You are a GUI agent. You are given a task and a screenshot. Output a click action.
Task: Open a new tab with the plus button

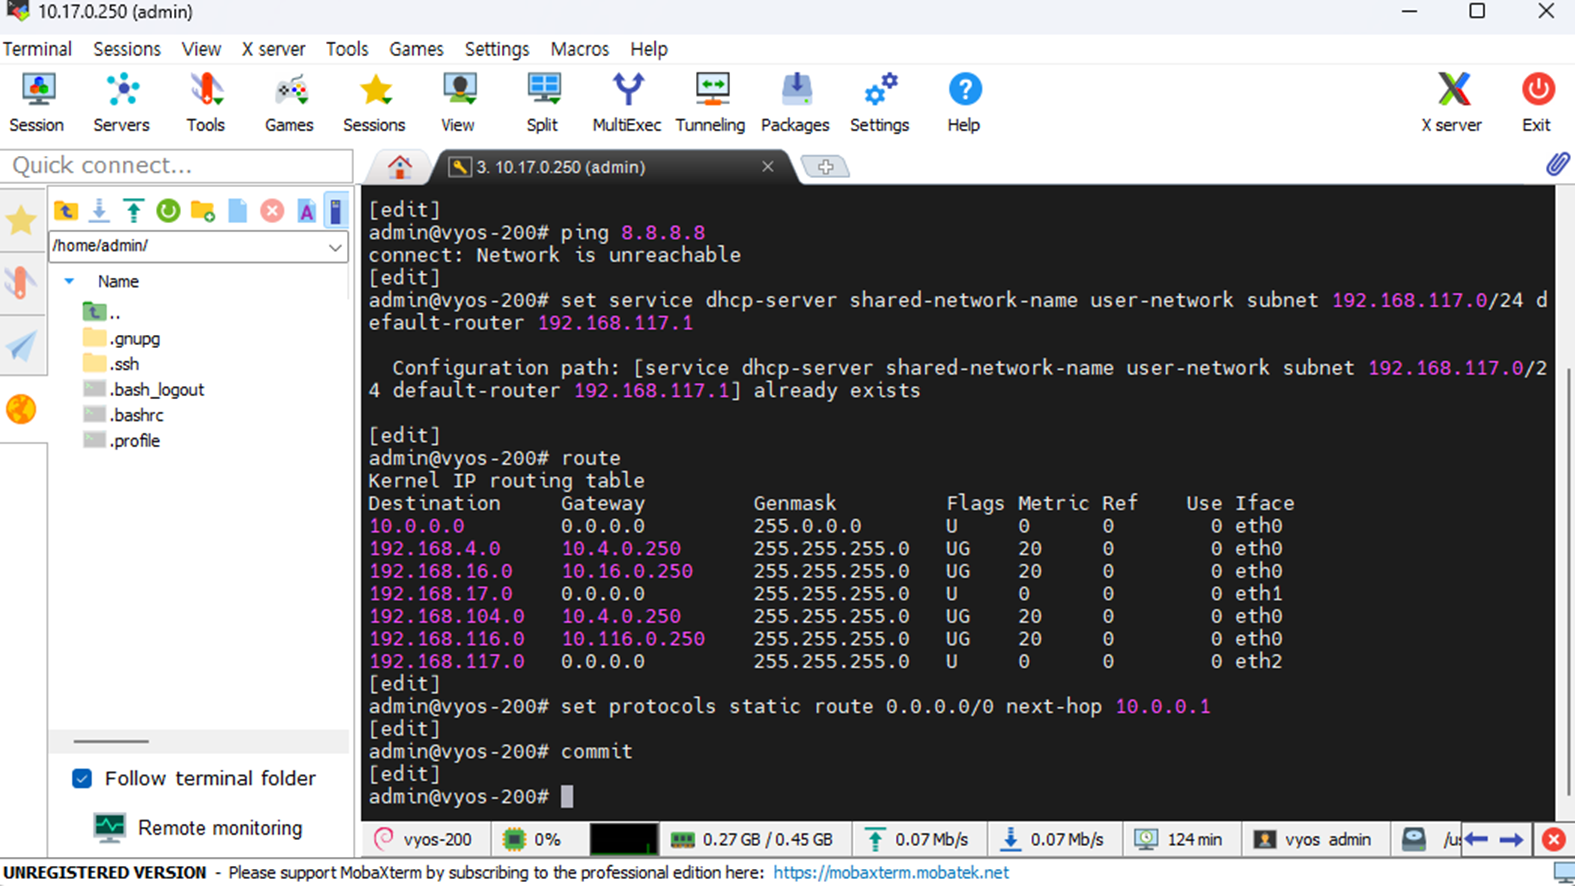825,167
